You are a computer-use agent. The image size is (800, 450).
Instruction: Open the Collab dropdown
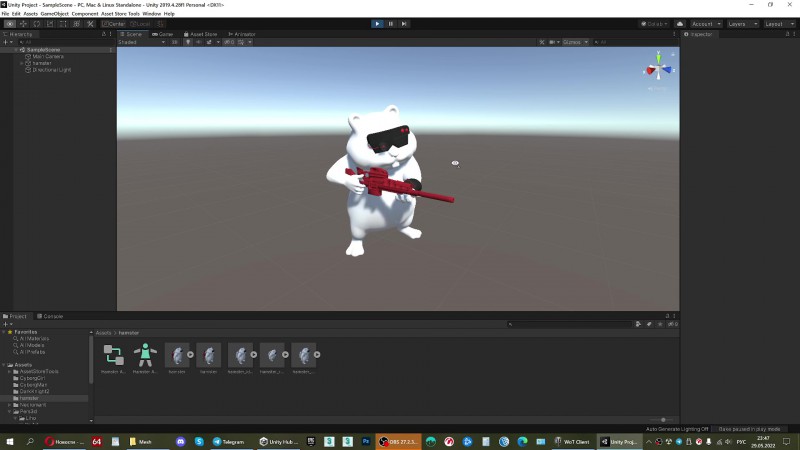point(654,24)
